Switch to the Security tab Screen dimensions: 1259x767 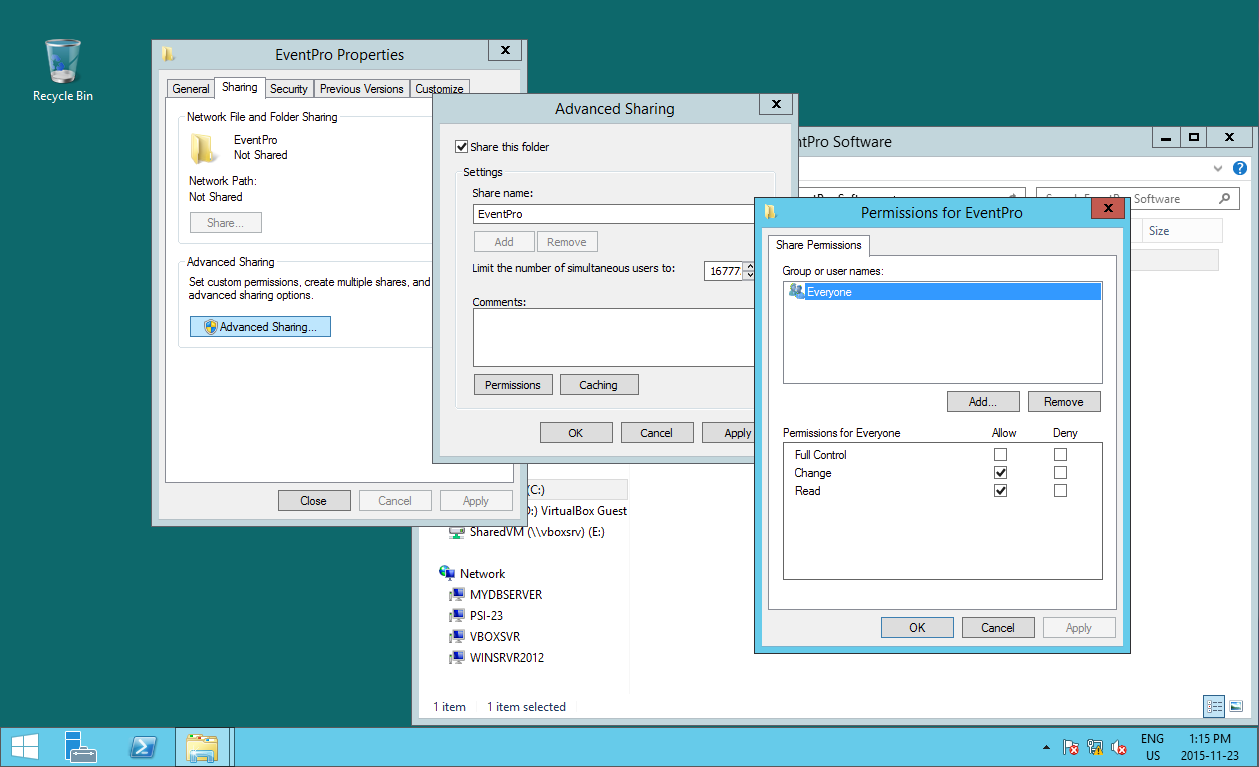(x=289, y=89)
